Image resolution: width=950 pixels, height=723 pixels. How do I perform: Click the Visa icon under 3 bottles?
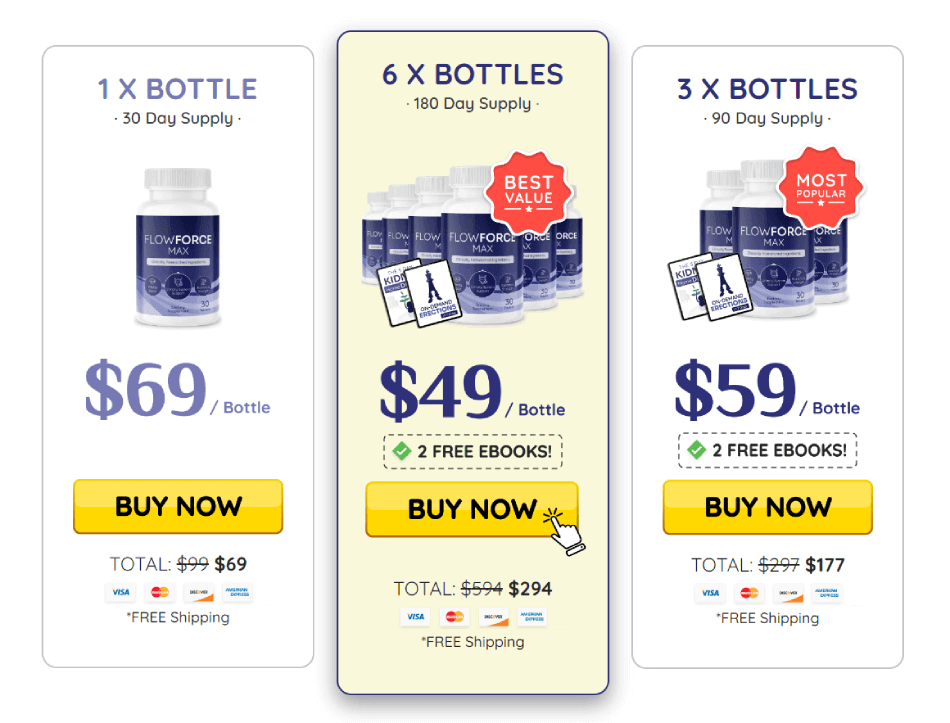pos(710,592)
